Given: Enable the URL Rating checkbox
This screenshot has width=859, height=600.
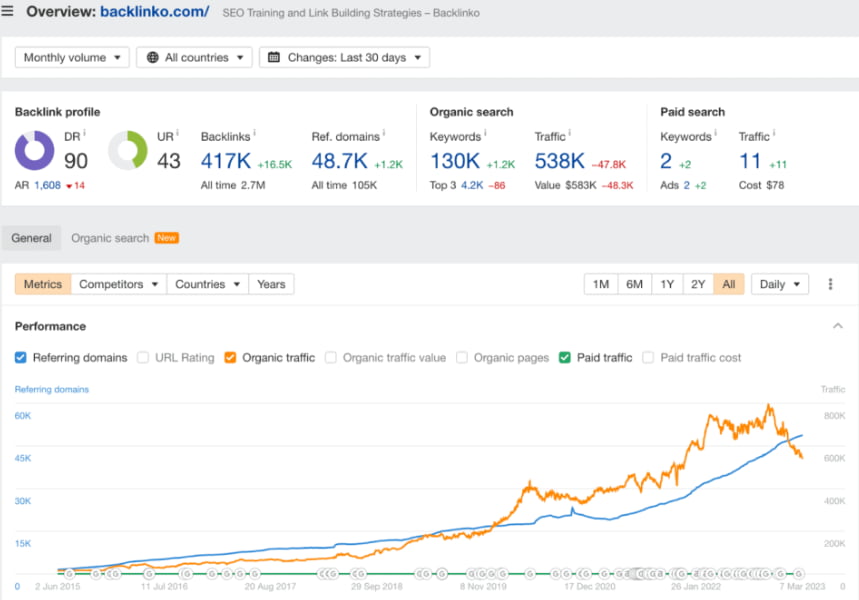Looking at the screenshot, I should pos(143,357).
